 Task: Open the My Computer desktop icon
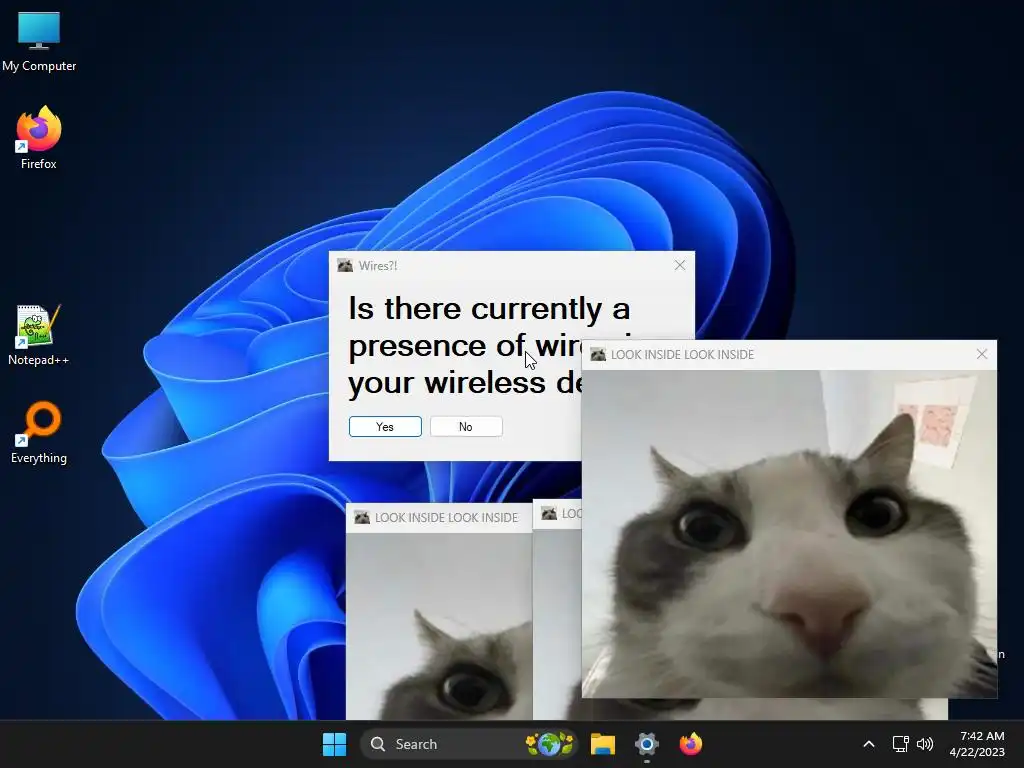click(x=39, y=42)
